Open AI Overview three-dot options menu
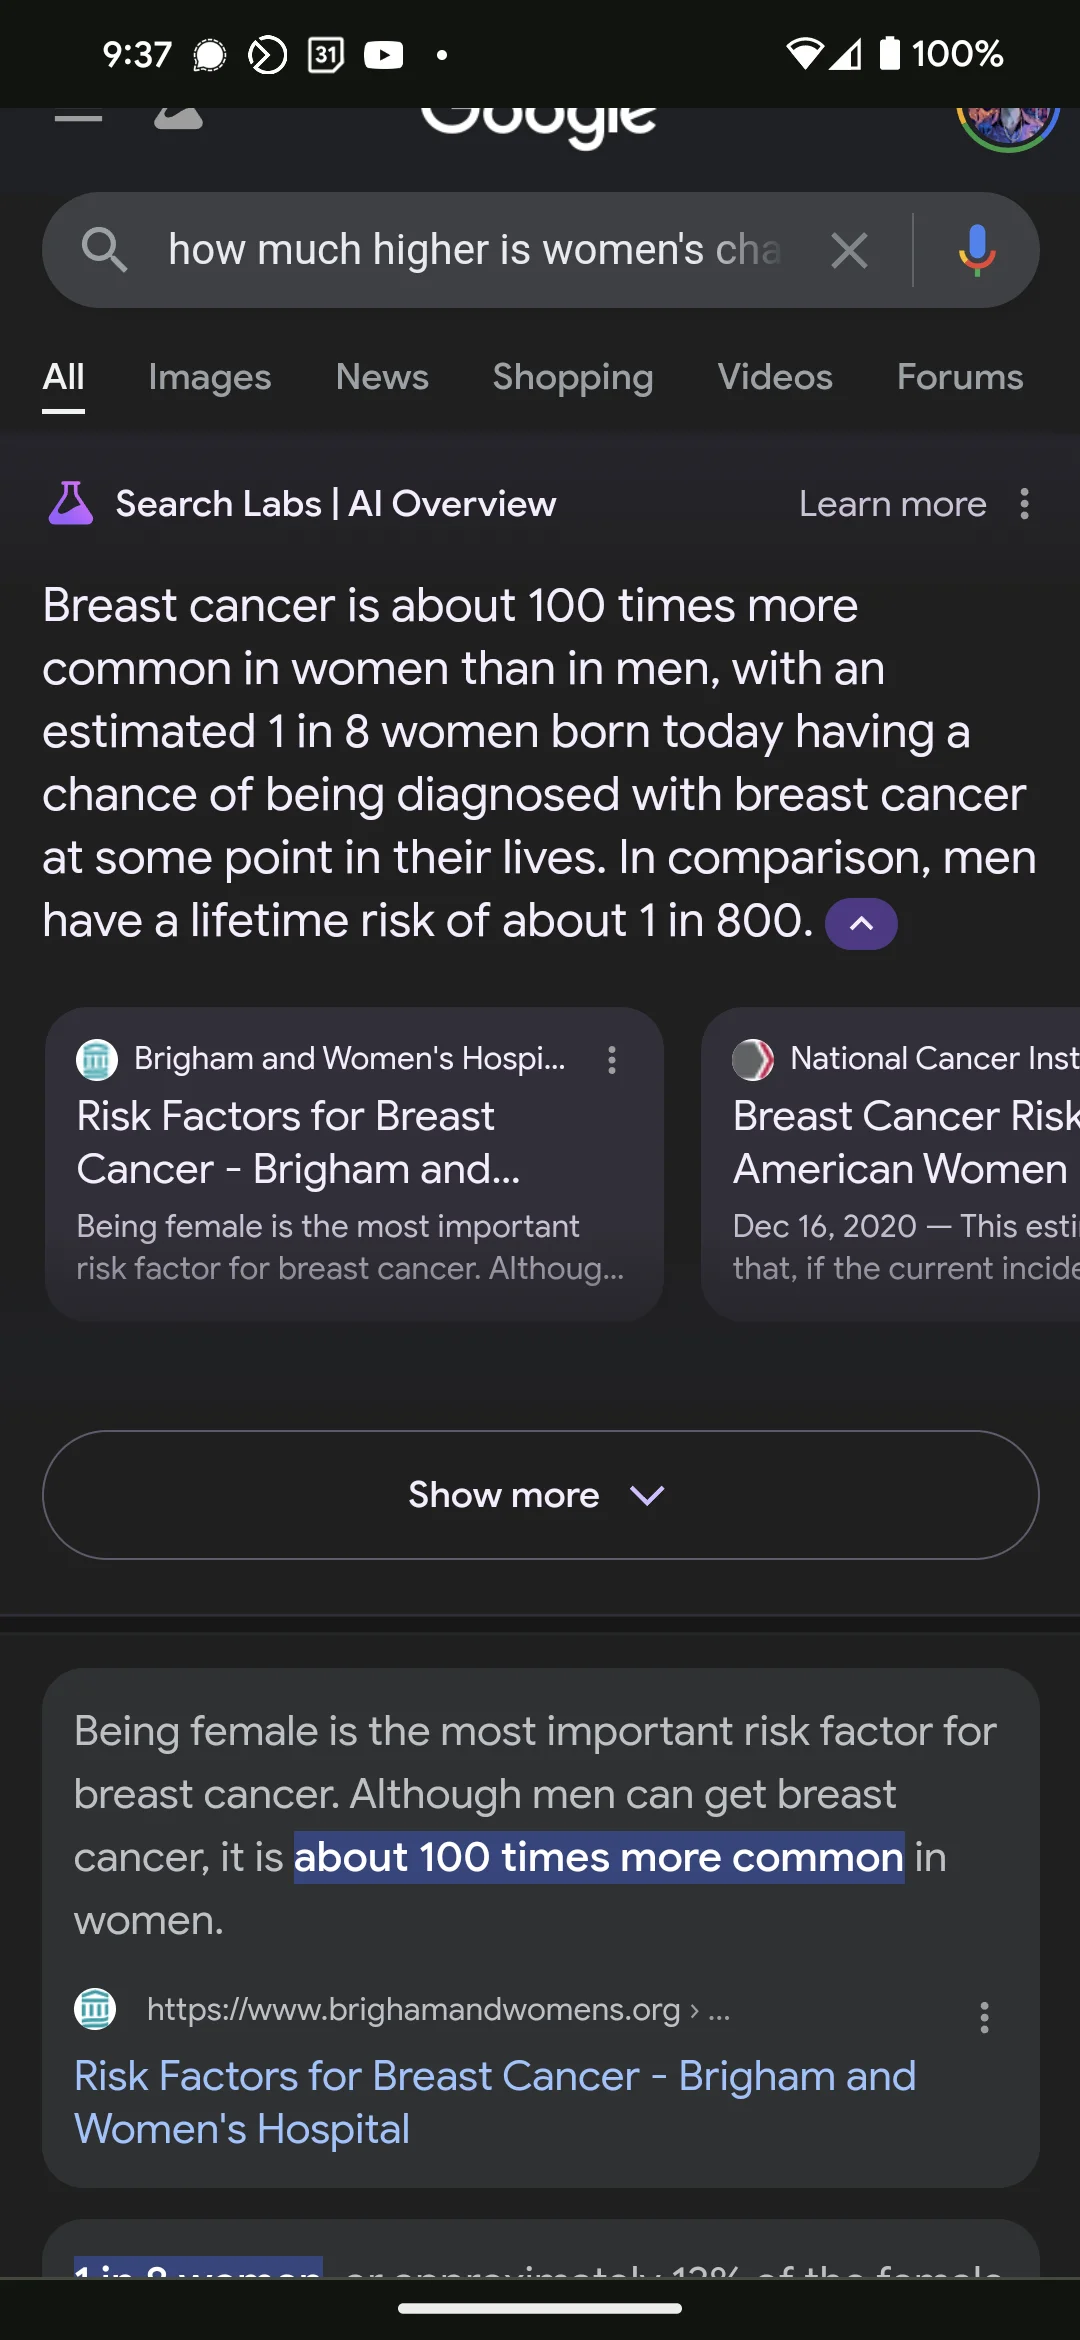The width and height of the screenshot is (1080, 2340). [x=1024, y=504]
